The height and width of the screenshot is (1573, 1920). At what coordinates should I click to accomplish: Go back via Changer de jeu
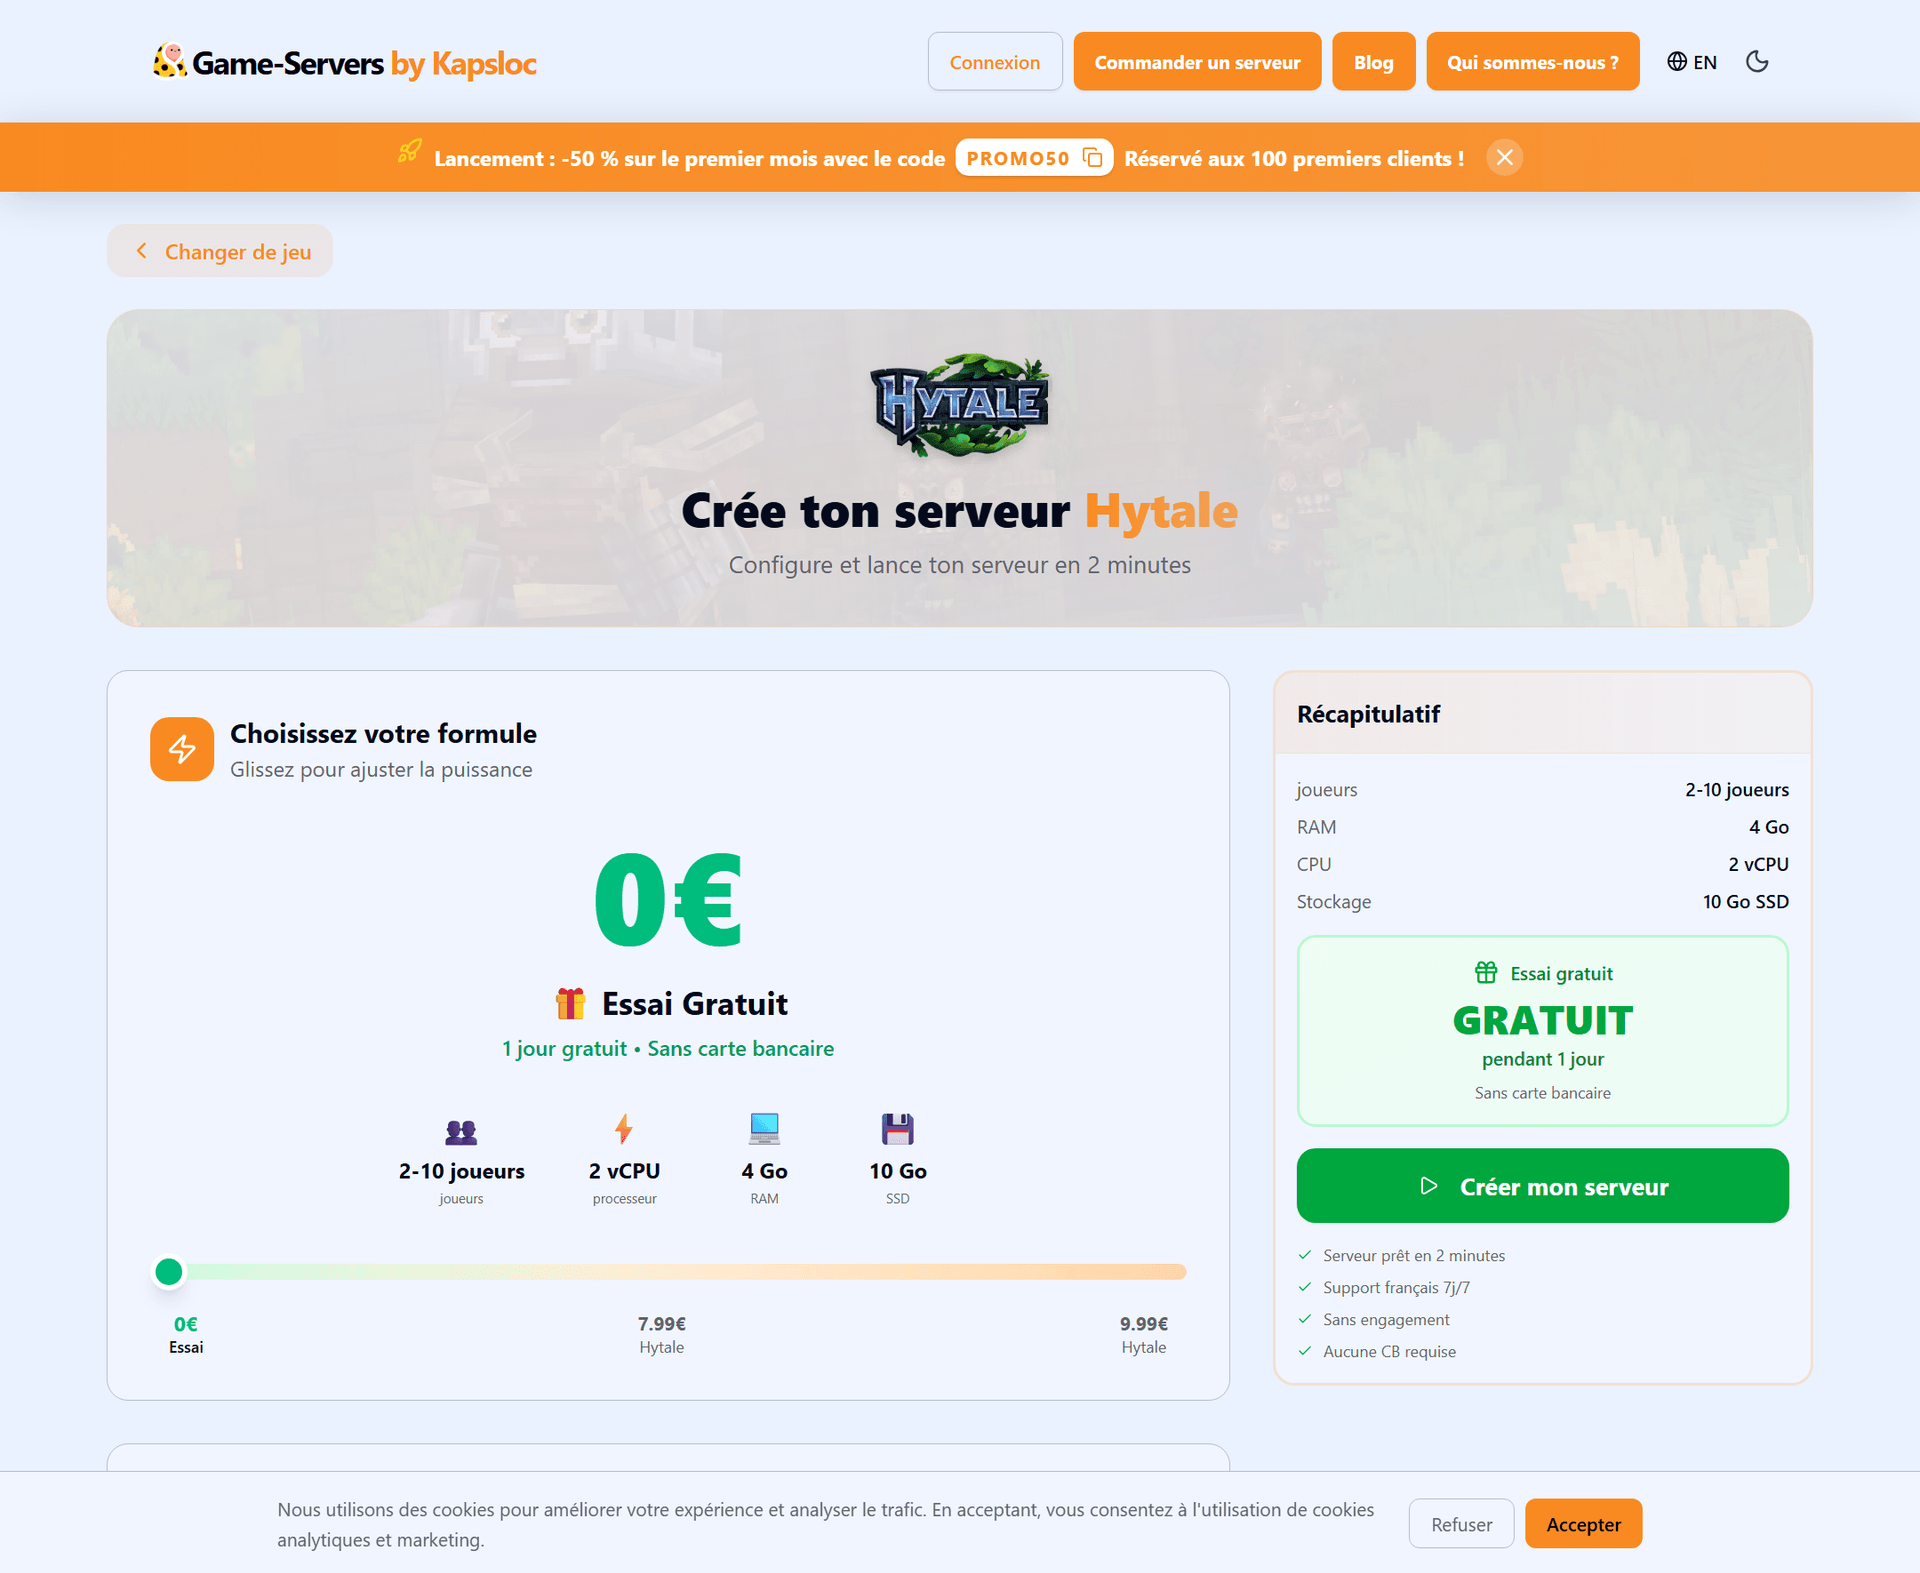point(220,251)
